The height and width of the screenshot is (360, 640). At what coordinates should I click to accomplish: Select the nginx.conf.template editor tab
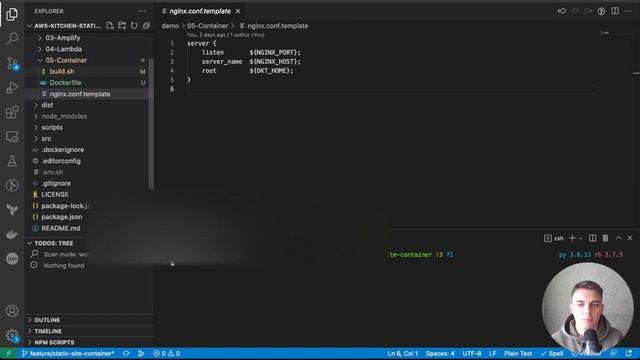click(200, 11)
